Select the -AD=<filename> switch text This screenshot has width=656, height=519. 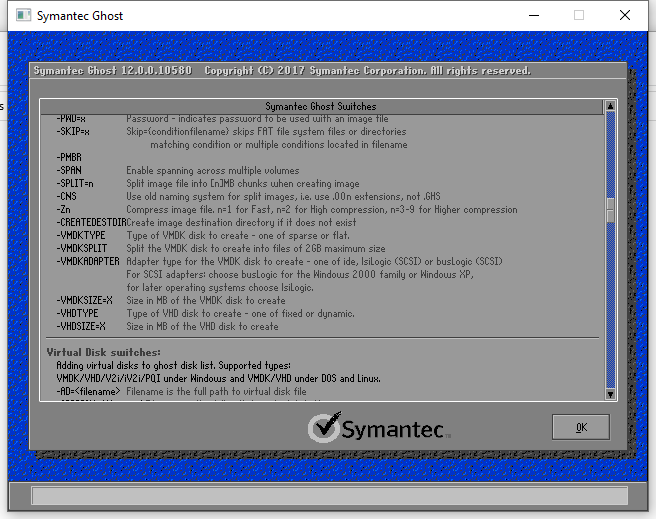click(x=88, y=391)
